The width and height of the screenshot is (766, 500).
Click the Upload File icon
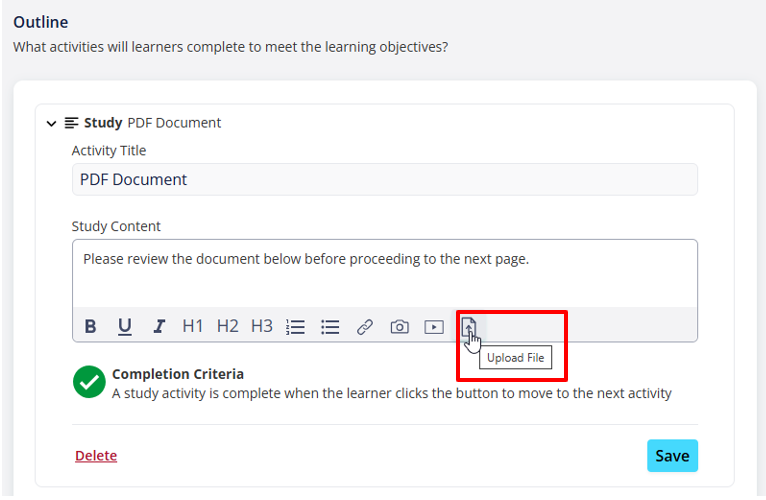tap(468, 326)
